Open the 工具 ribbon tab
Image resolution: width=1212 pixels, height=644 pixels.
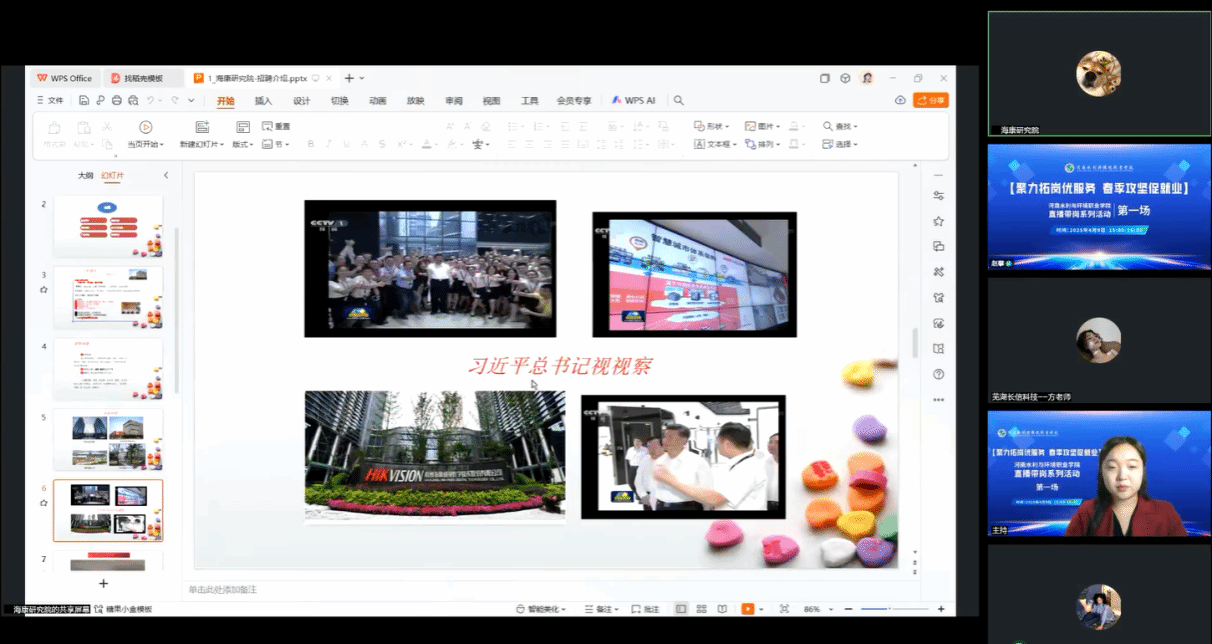(529, 101)
